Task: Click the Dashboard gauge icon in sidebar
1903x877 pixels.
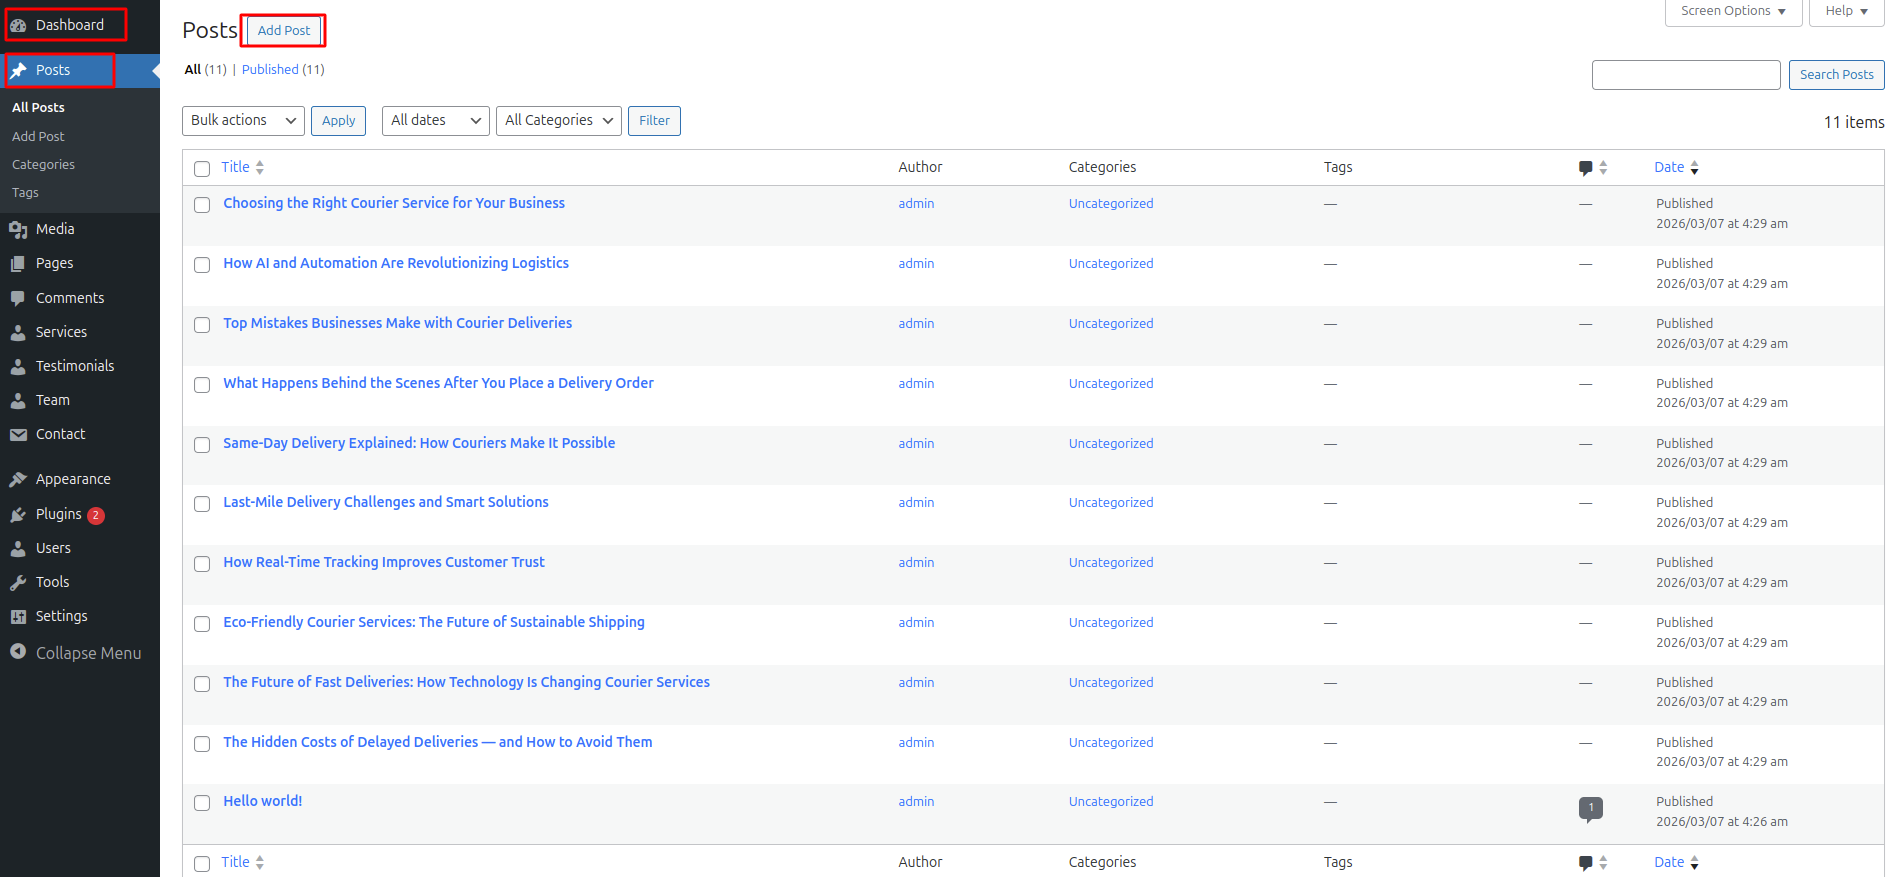Action: click(18, 25)
